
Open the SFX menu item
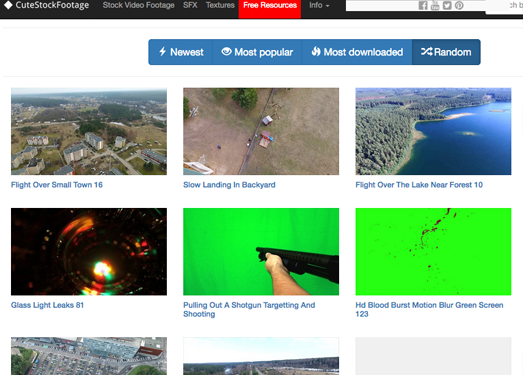(x=190, y=5)
